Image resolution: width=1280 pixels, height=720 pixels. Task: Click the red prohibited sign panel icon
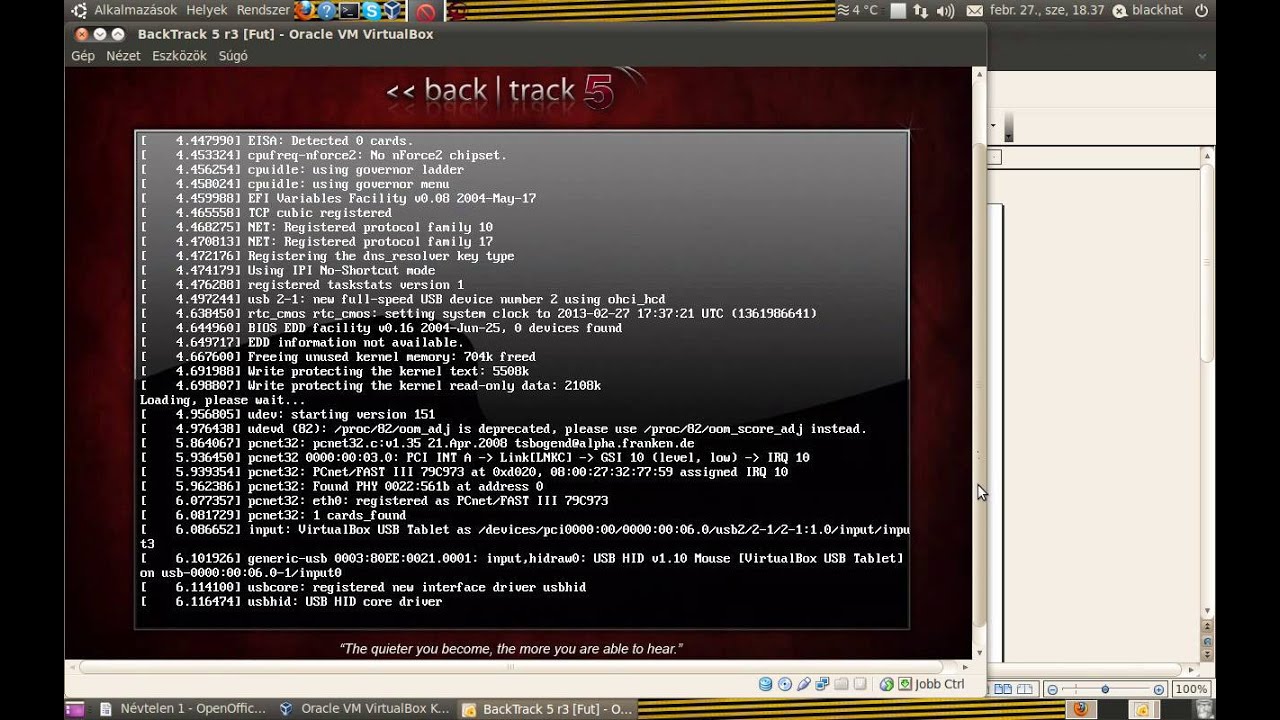point(425,11)
